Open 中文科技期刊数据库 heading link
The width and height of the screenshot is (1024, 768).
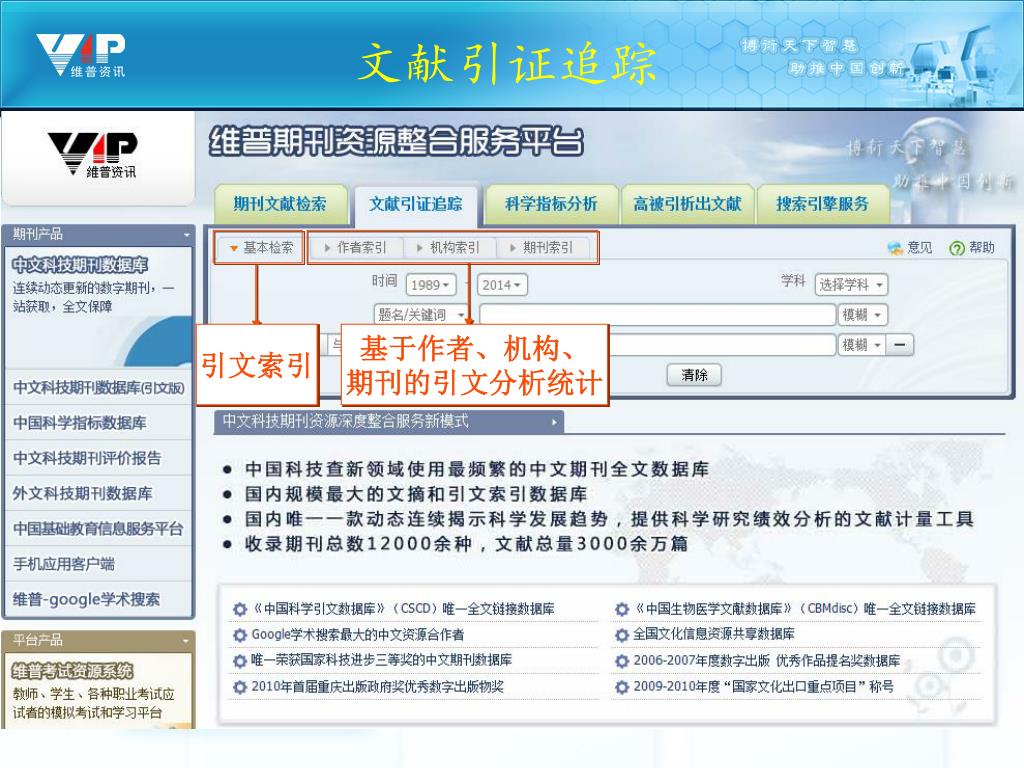pyautogui.click(x=80, y=264)
